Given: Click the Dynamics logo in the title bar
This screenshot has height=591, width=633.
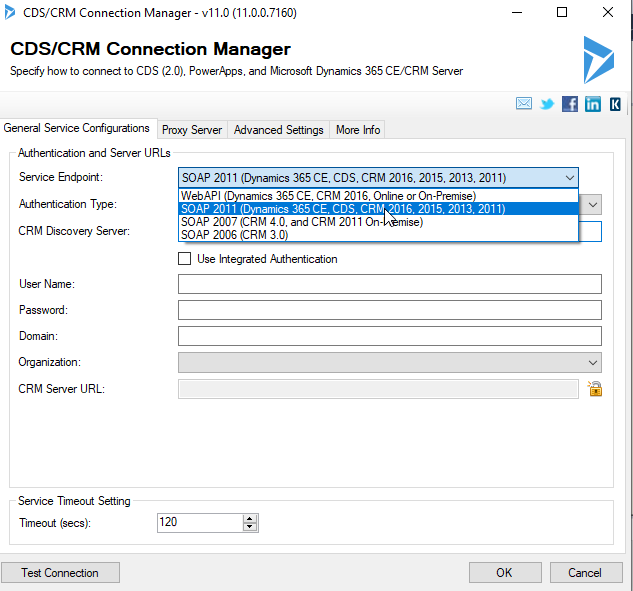Looking at the screenshot, I should point(10,13).
